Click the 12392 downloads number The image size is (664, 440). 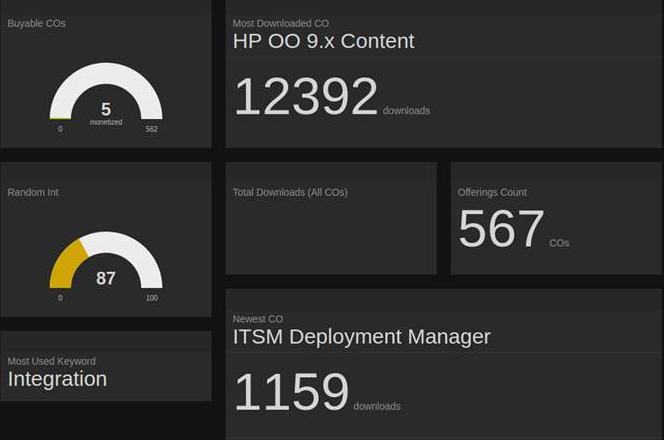coord(305,97)
